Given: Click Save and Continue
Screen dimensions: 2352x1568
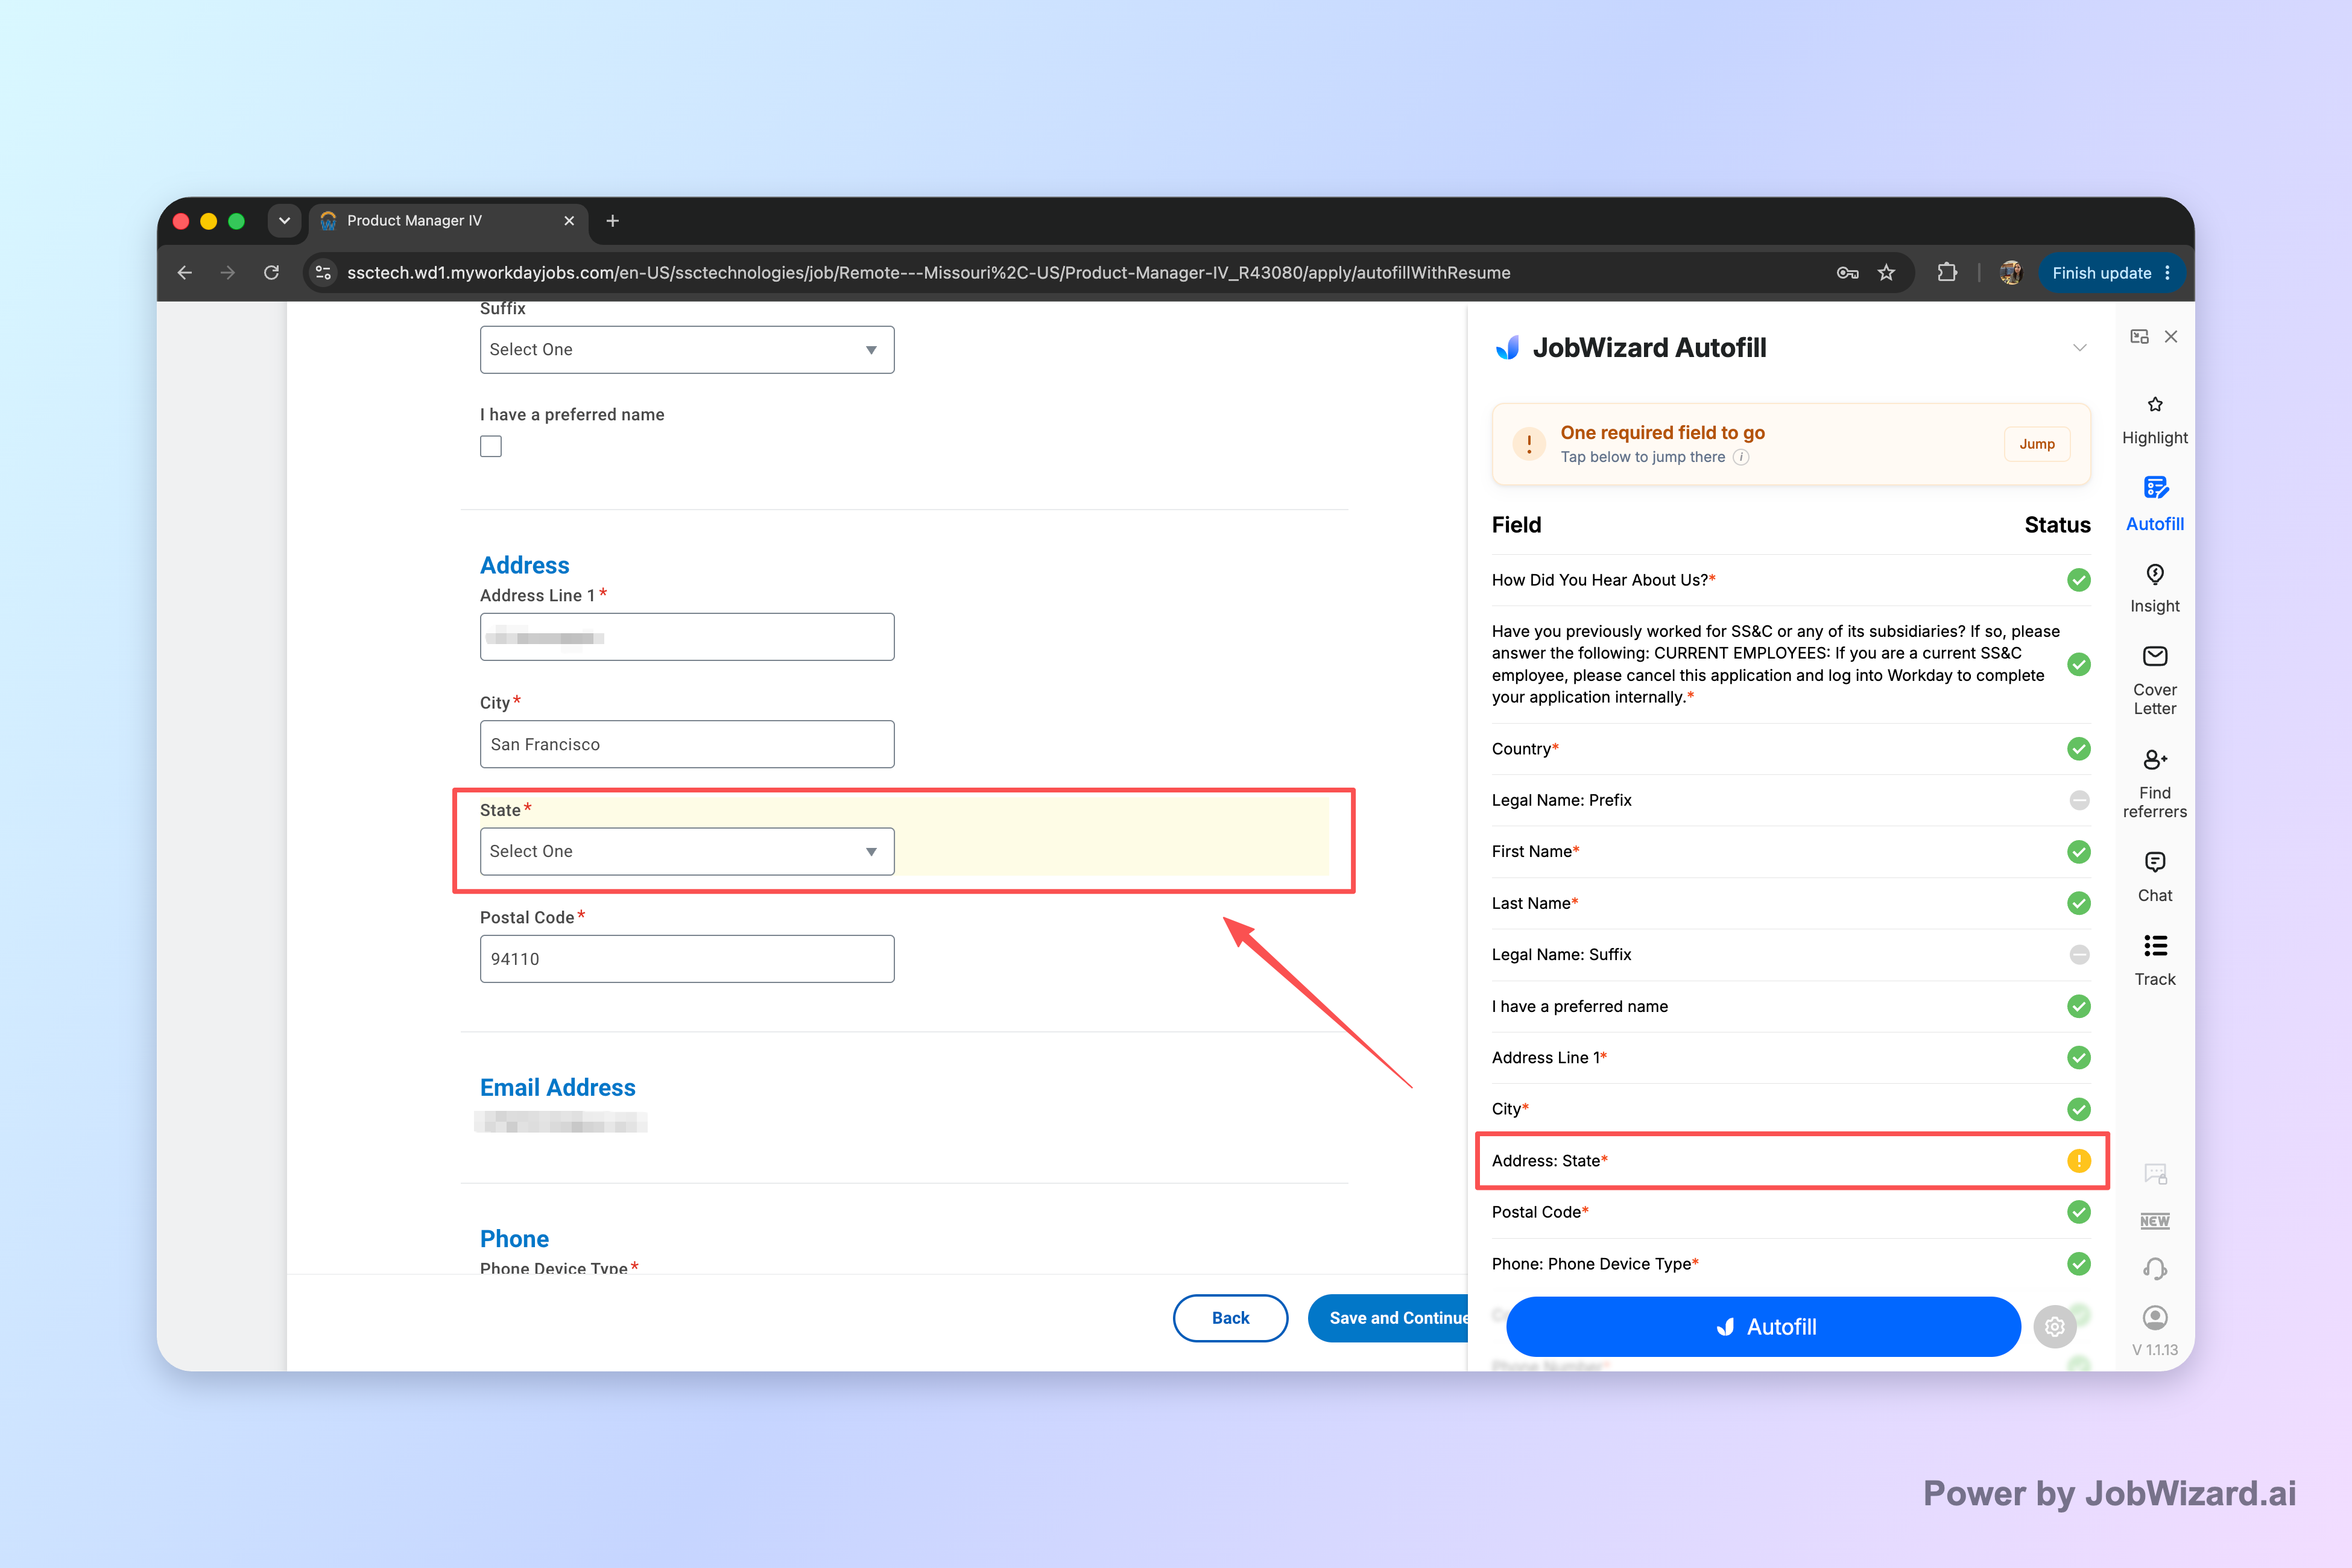Looking at the screenshot, I should coord(1388,1318).
